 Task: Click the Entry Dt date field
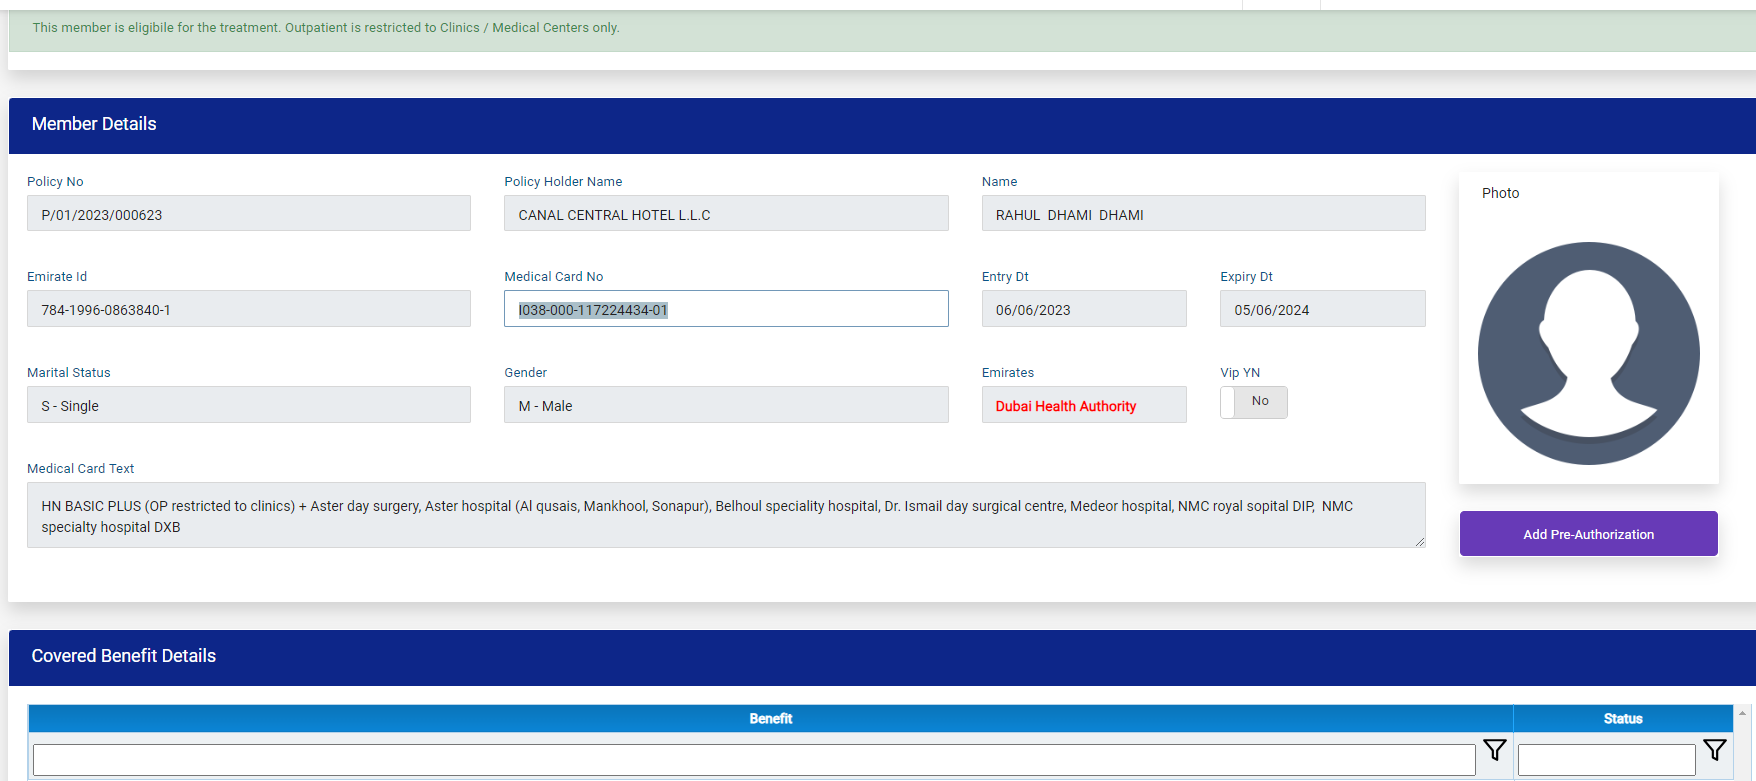tap(1083, 309)
